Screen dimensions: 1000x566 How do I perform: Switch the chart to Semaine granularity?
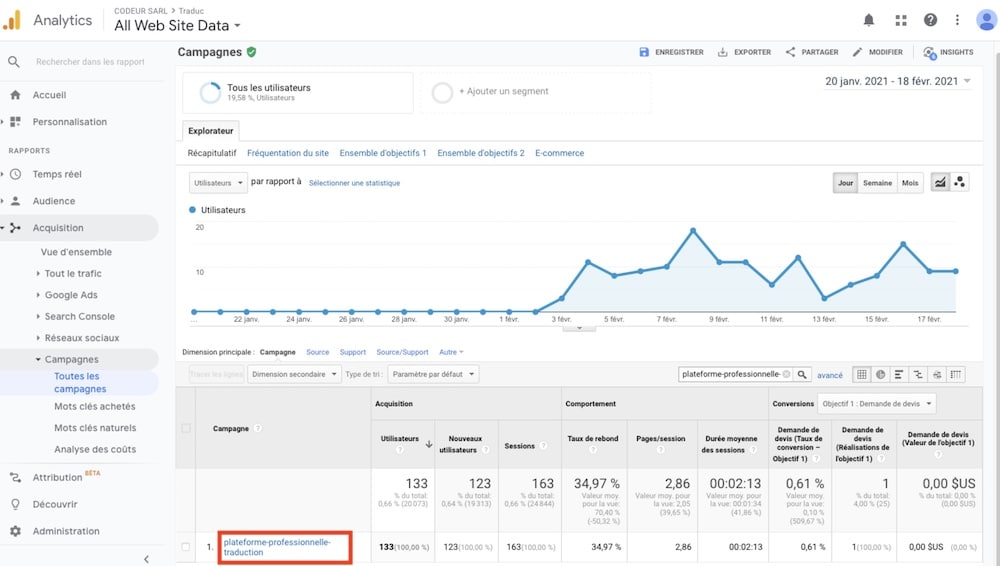[x=877, y=183]
